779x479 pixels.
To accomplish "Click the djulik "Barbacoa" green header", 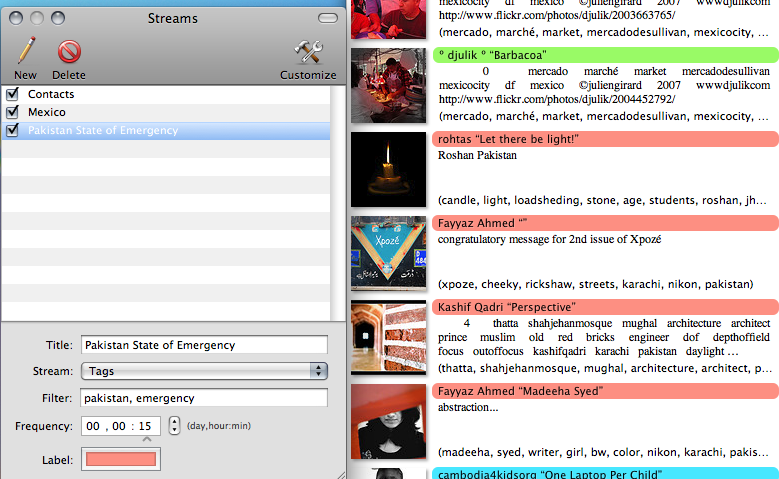I will click(x=606, y=55).
